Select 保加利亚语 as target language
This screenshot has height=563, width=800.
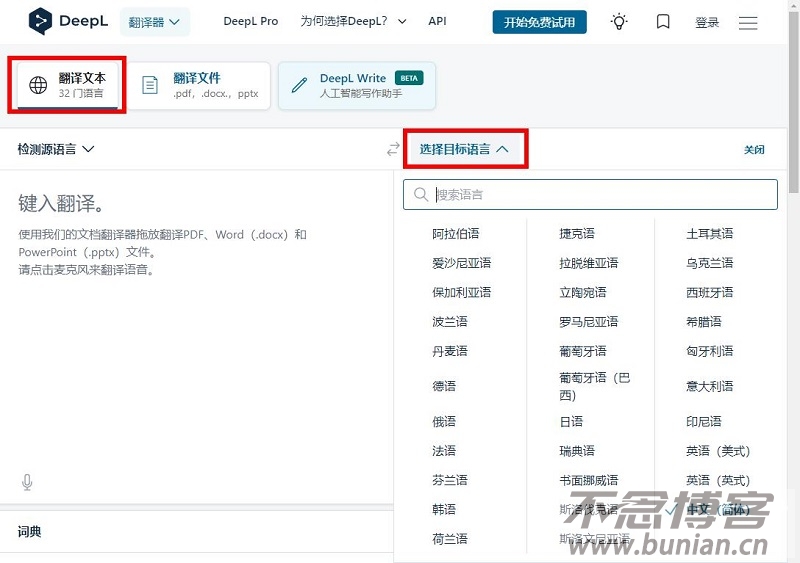click(x=461, y=292)
